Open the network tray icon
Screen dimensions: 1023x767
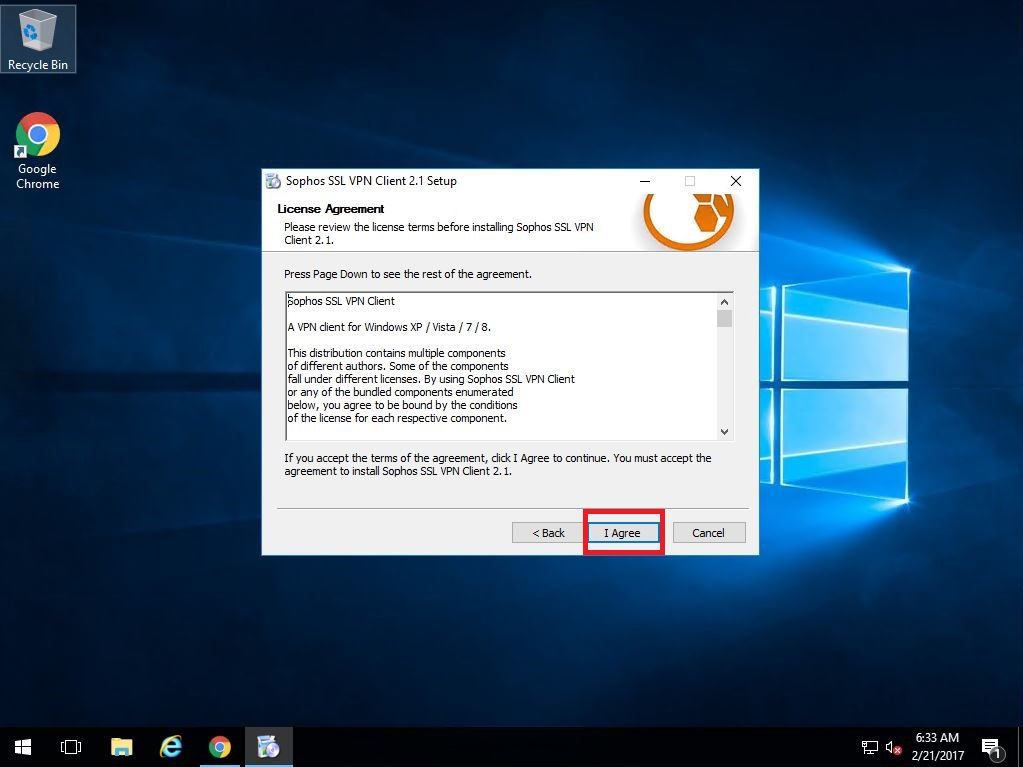[869, 747]
